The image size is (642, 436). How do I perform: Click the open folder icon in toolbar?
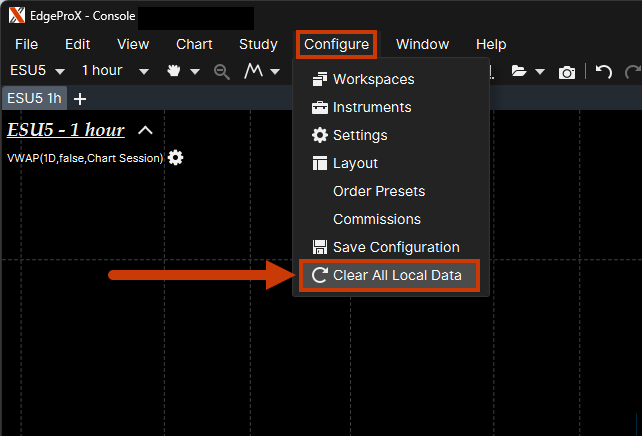518,72
